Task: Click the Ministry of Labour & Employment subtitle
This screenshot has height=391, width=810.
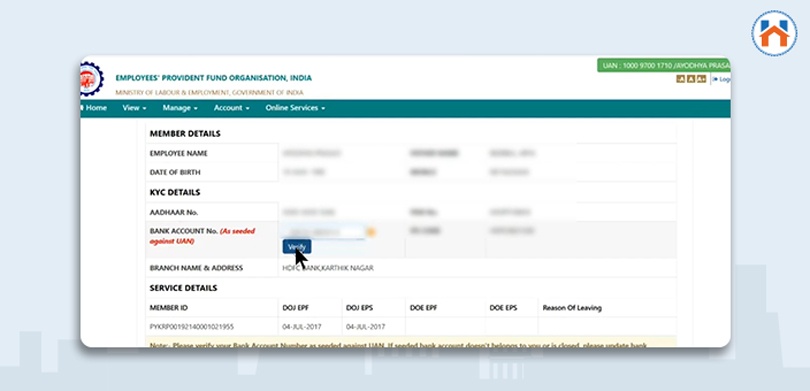Action: (x=209, y=92)
